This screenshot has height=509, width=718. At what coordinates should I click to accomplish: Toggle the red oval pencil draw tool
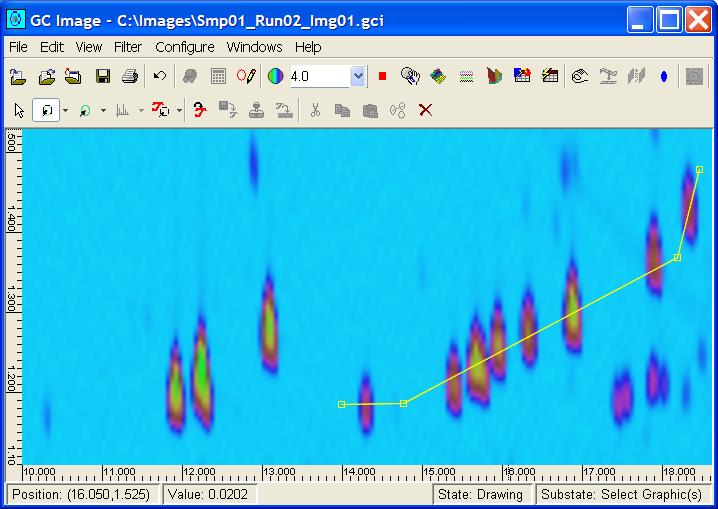pyautogui.click(x=246, y=76)
